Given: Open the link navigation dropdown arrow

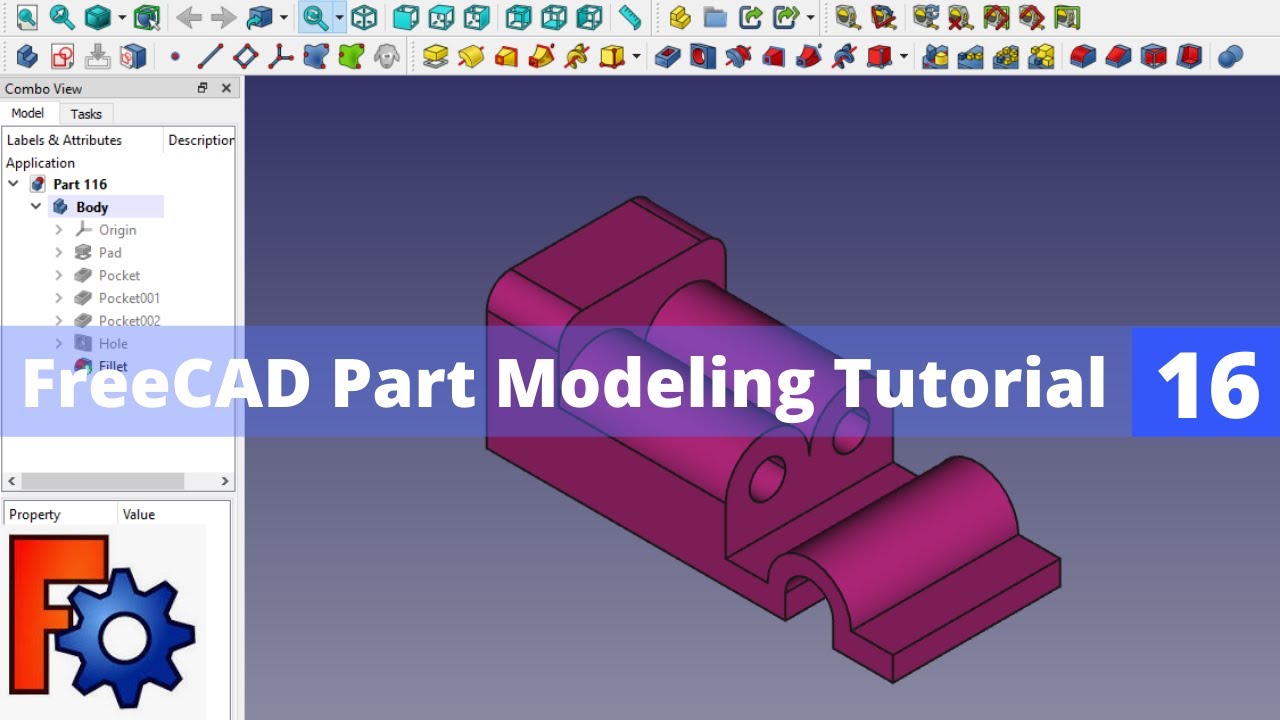Looking at the screenshot, I should (x=284, y=17).
